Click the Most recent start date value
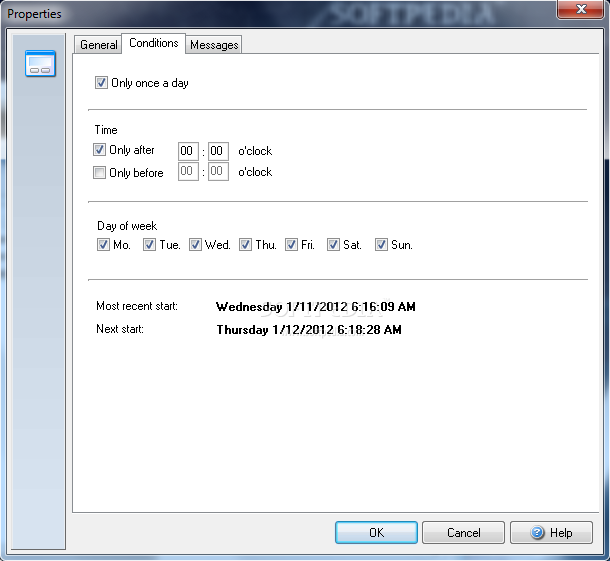 pos(316,307)
